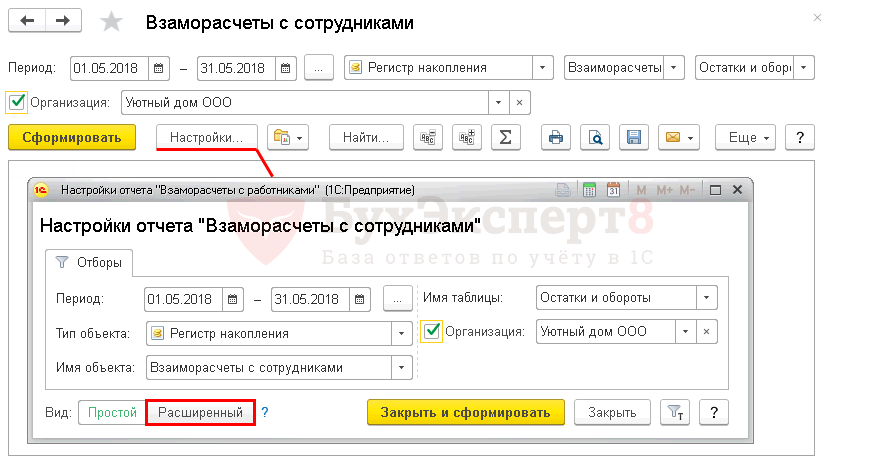Click the calculator icon in settings title bar
Screen dimensions: 879x462
click(x=589, y=190)
